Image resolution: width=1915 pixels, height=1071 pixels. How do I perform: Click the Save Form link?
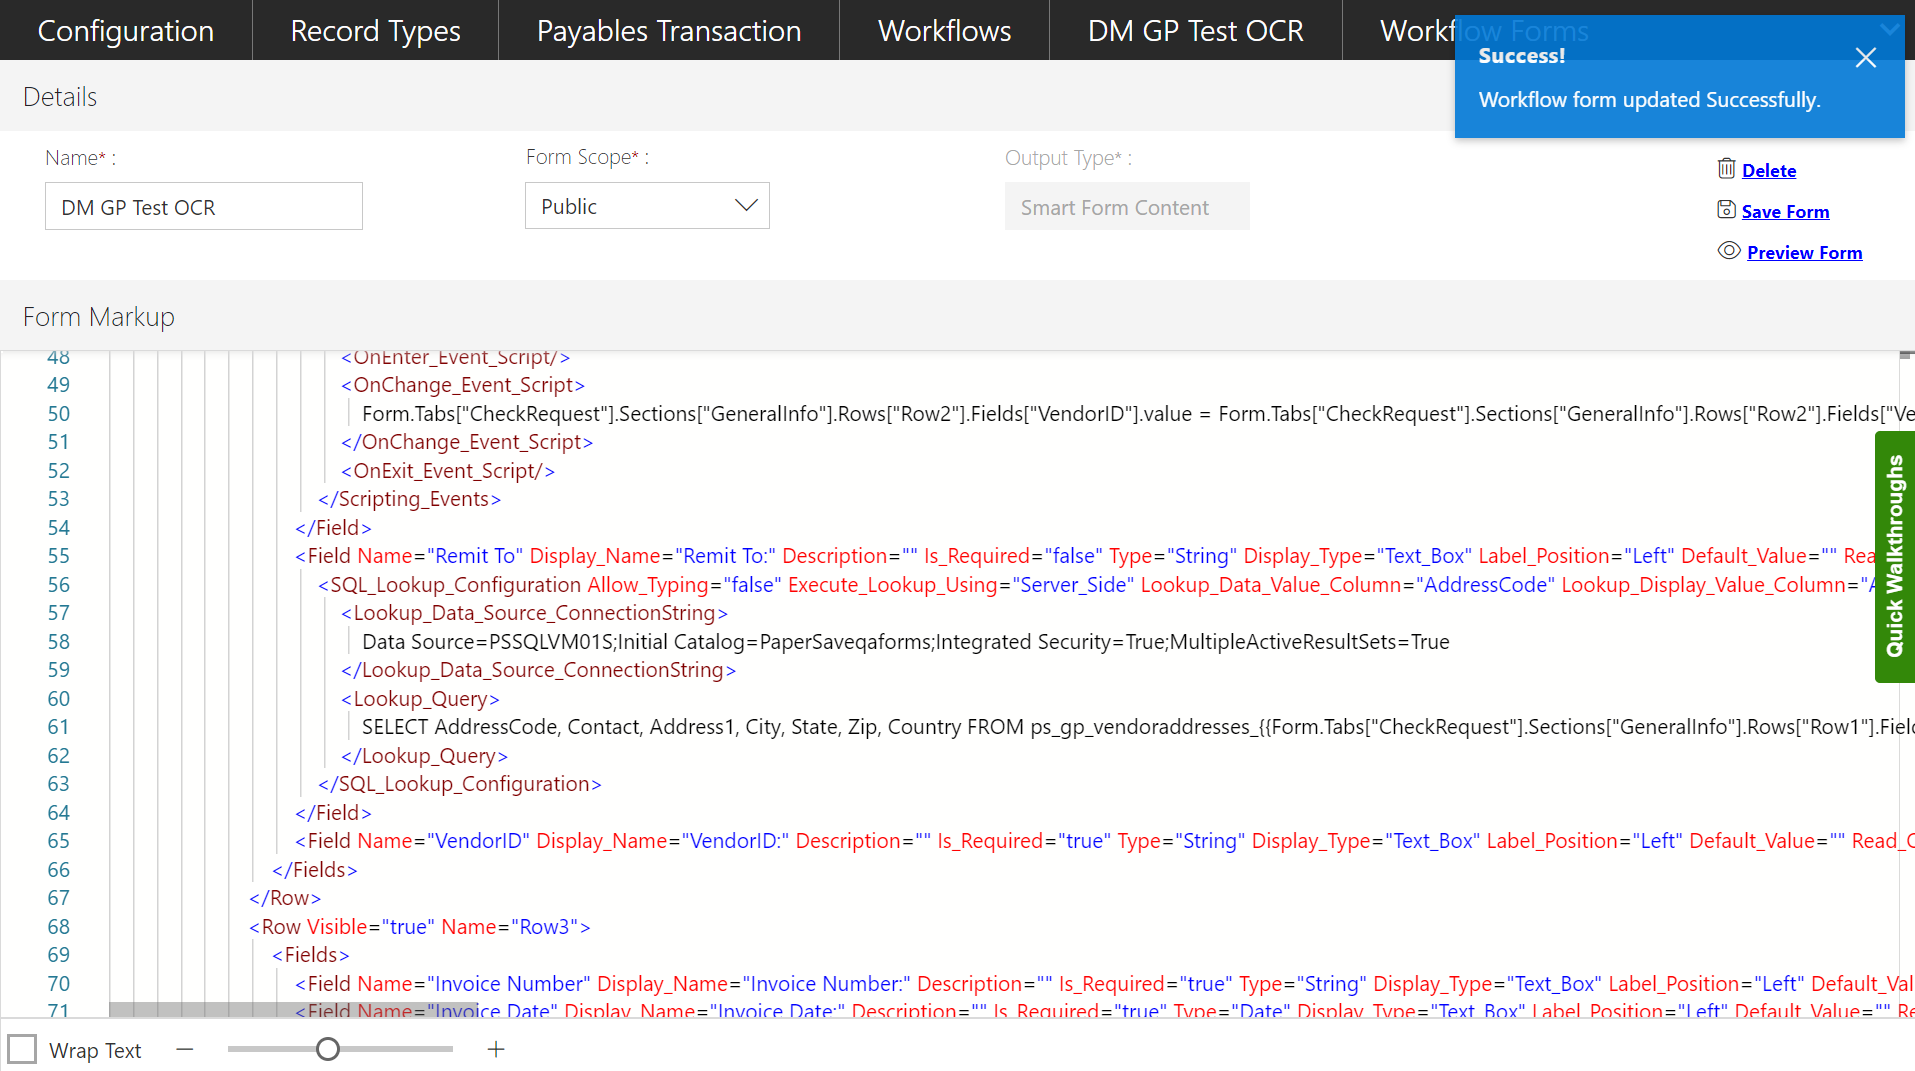(1785, 211)
